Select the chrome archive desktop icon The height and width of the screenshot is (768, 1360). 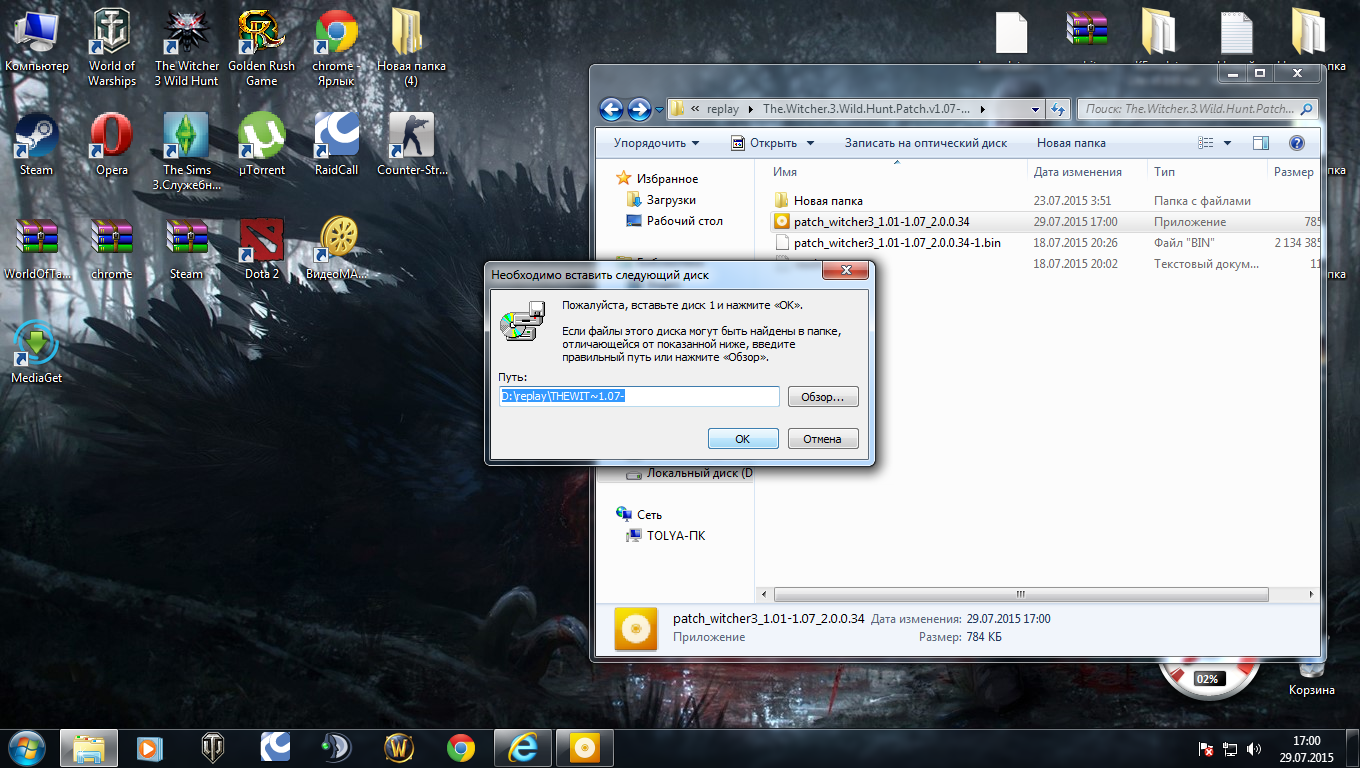[x=112, y=248]
